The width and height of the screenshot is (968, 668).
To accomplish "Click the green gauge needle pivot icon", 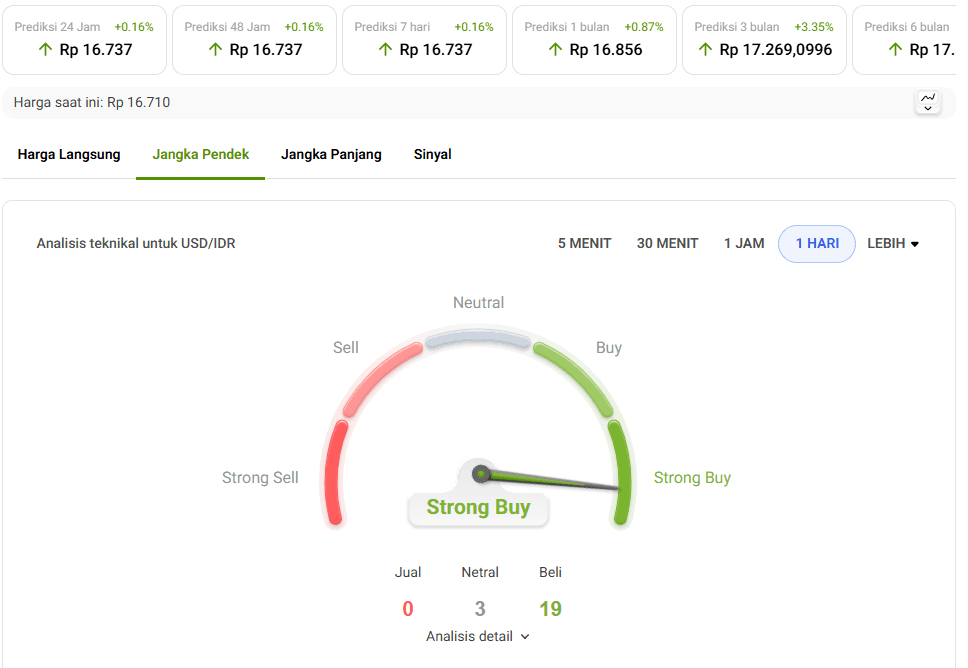I will (x=481, y=475).
